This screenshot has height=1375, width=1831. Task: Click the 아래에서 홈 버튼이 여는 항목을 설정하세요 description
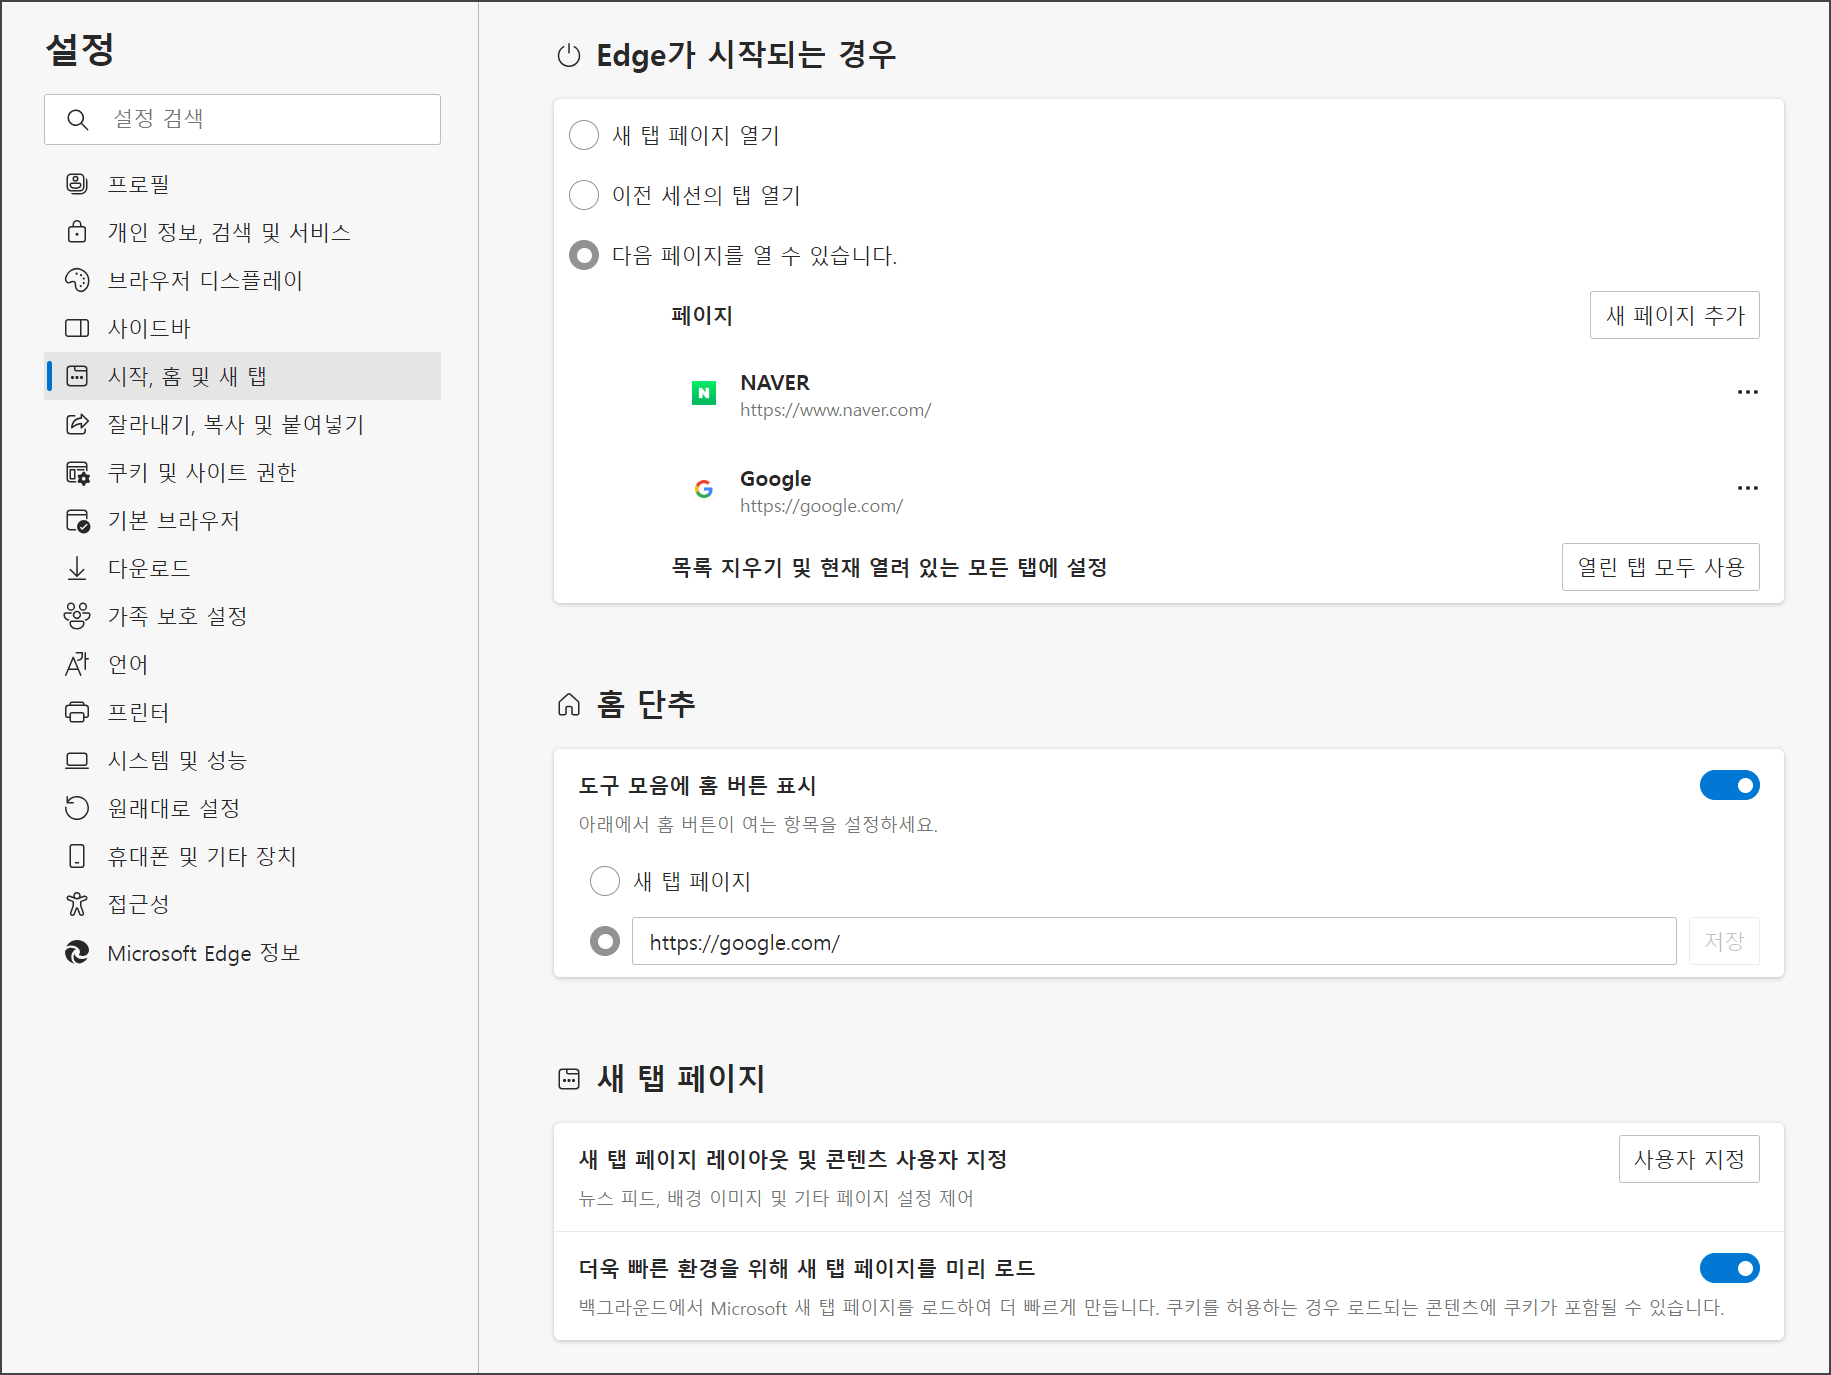pyautogui.click(x=758, y=824)
